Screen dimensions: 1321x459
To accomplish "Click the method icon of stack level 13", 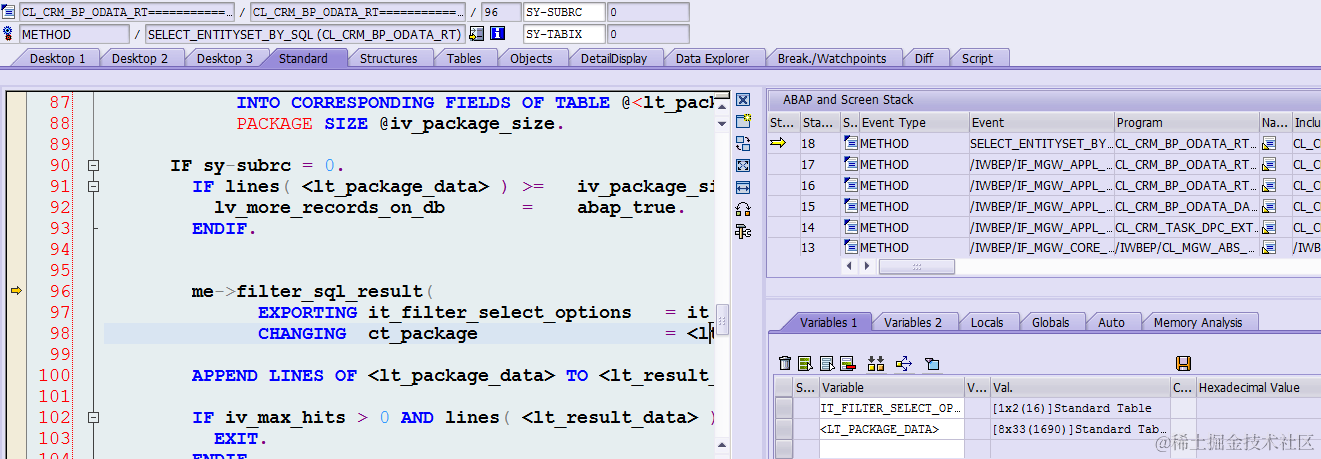I will [x=850, y=247].
